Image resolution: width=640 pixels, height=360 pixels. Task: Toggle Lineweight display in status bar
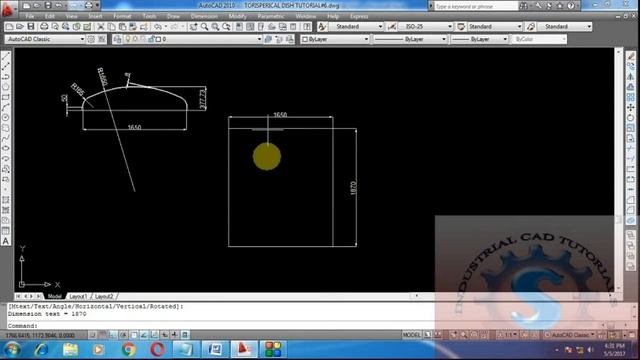click(175, 335)
